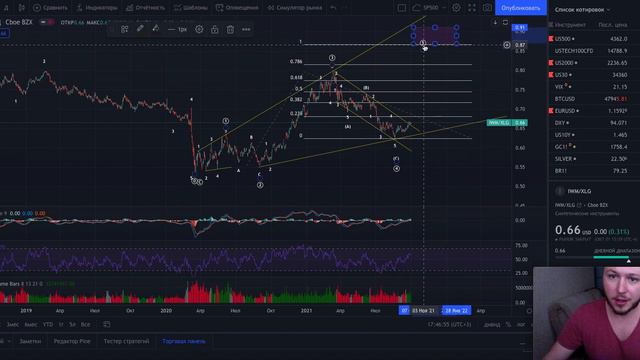Open the Тестер стратегий tab
Screen dimensions: 640x360
[x=126, y=341]
